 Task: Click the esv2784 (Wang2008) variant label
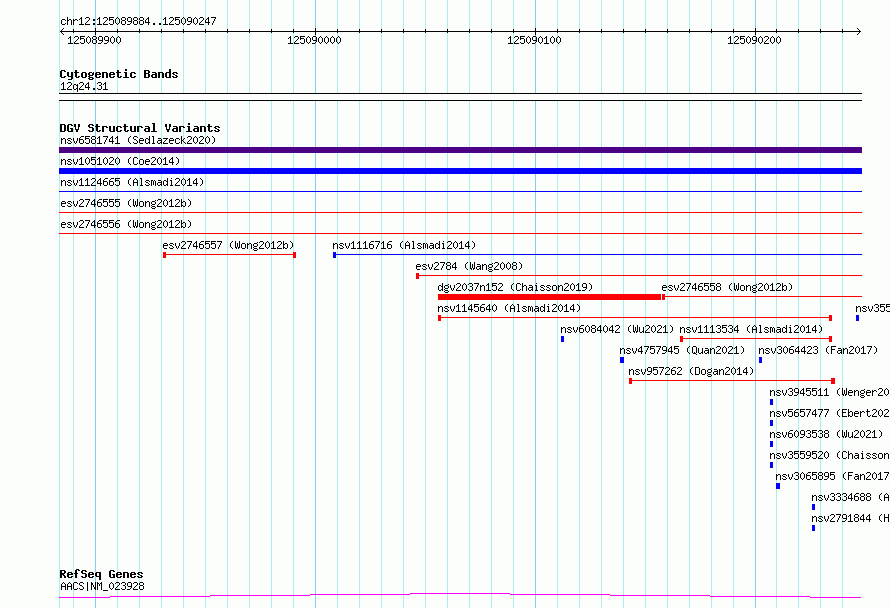(469, 266)
